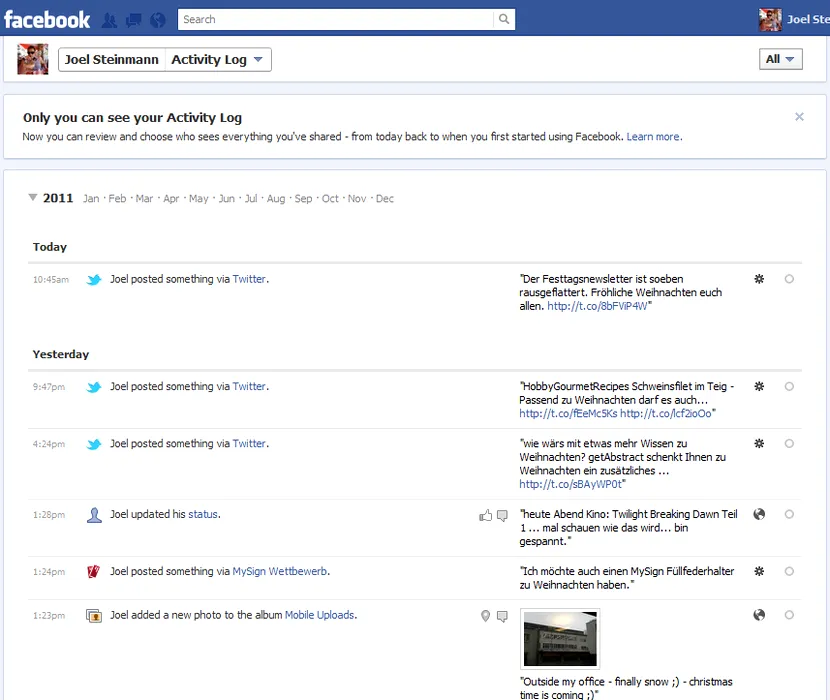Toggle timeline circle for 1:28pm status update
830x700 pixels.
click(x=789, y=514)
